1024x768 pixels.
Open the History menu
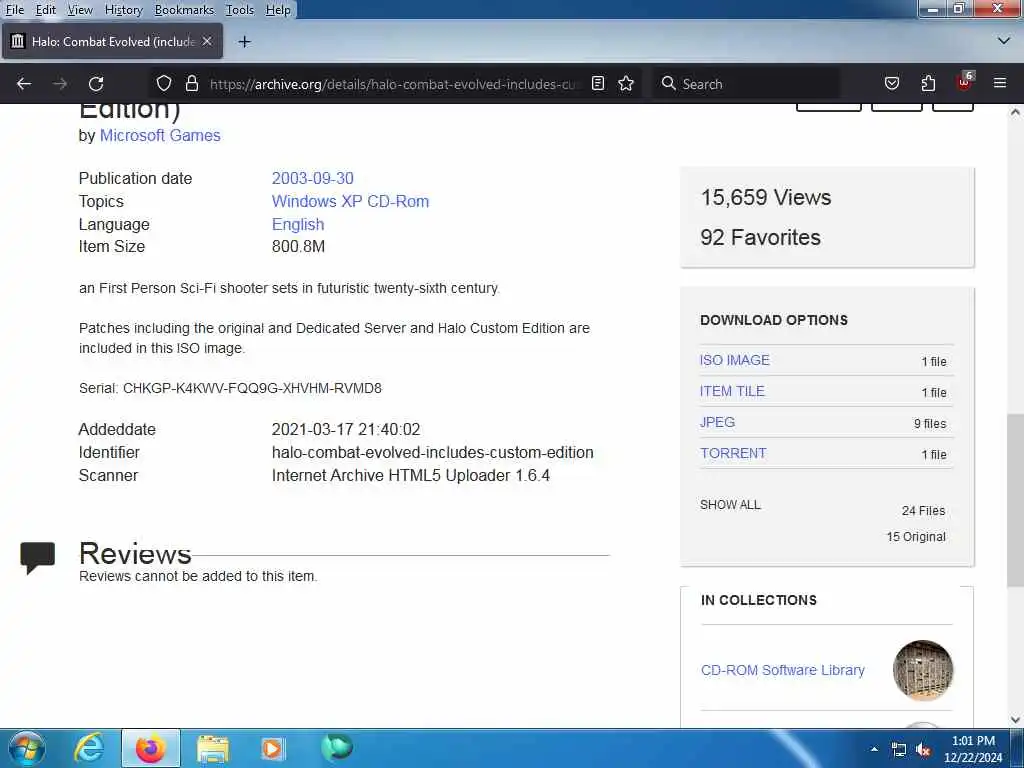[123, 10]
